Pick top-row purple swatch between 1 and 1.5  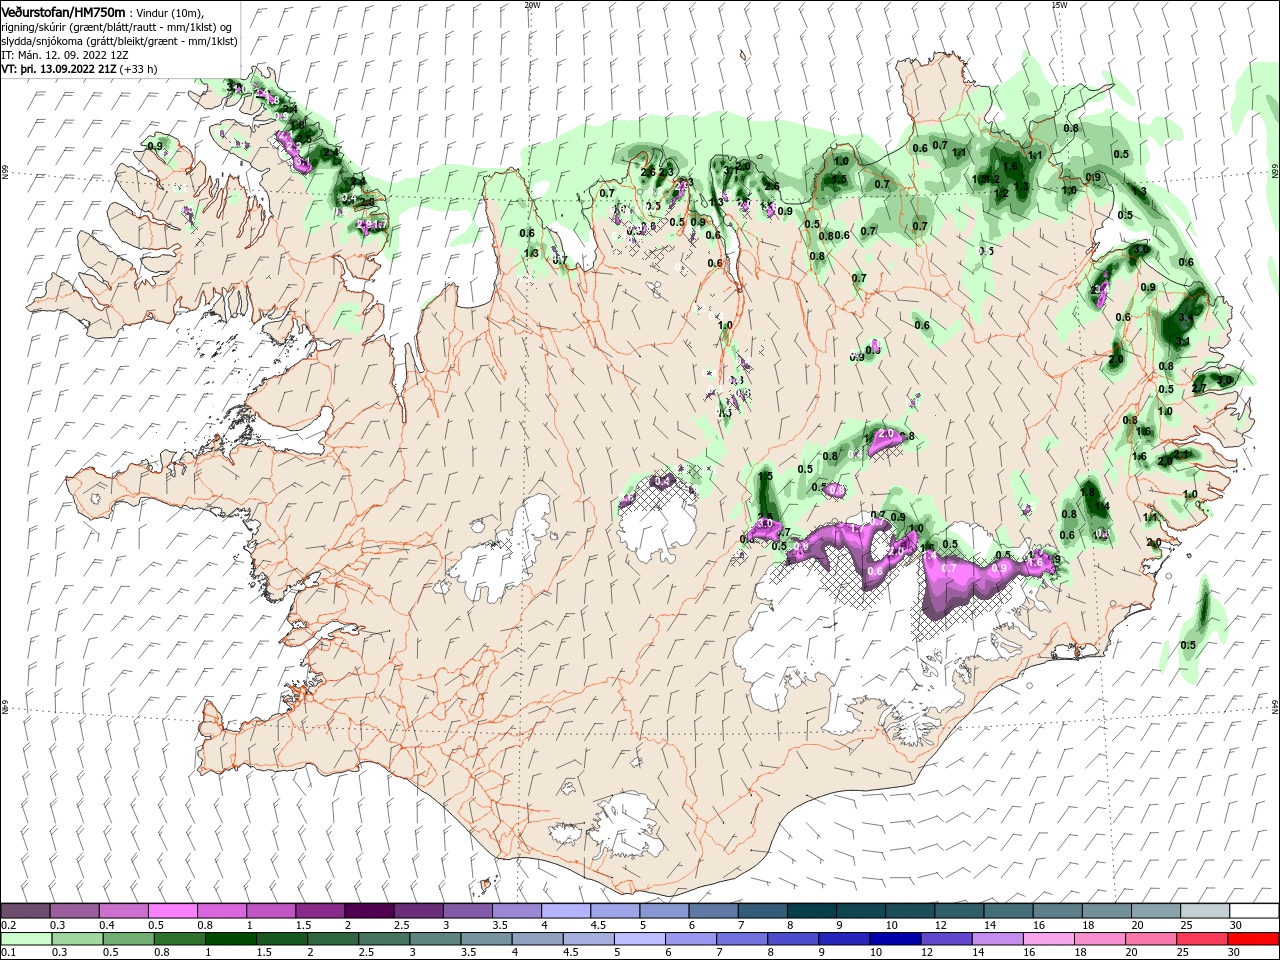[271, 911]
